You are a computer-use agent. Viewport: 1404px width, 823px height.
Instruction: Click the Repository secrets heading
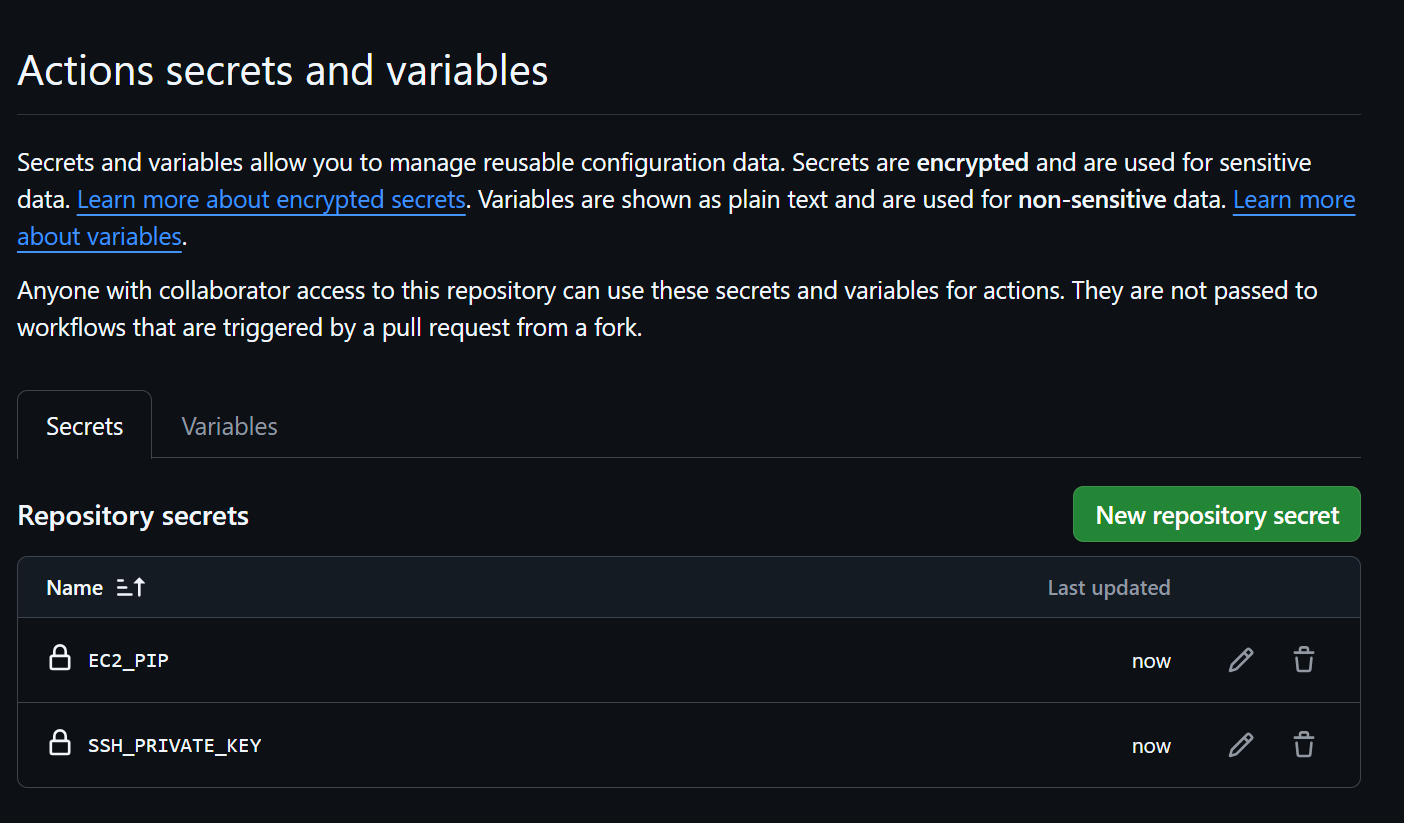(x=134, y=516)
